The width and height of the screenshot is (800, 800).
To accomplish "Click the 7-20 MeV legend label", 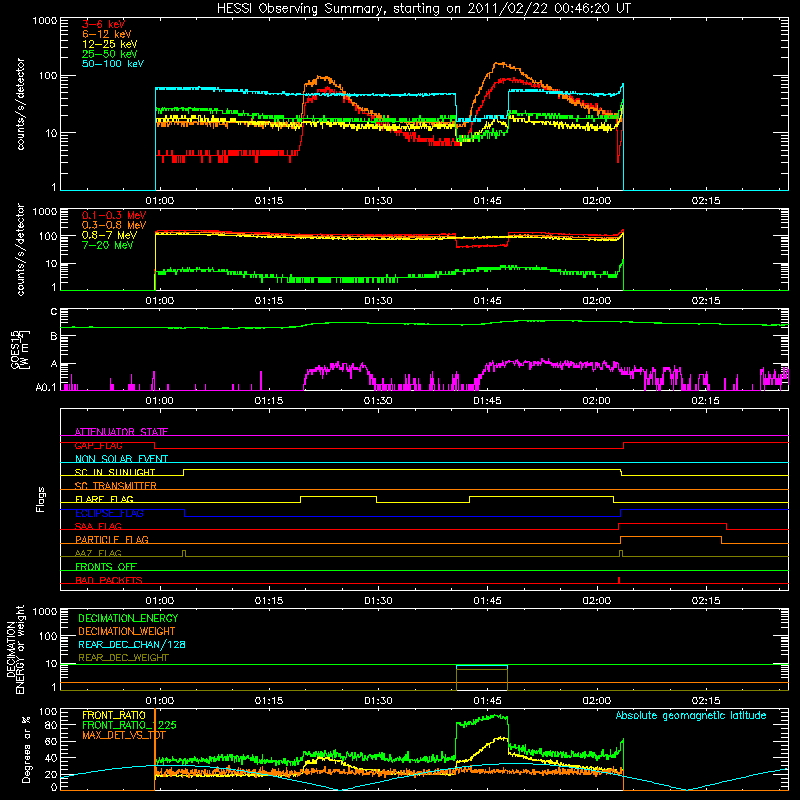I will click(107, 245).
